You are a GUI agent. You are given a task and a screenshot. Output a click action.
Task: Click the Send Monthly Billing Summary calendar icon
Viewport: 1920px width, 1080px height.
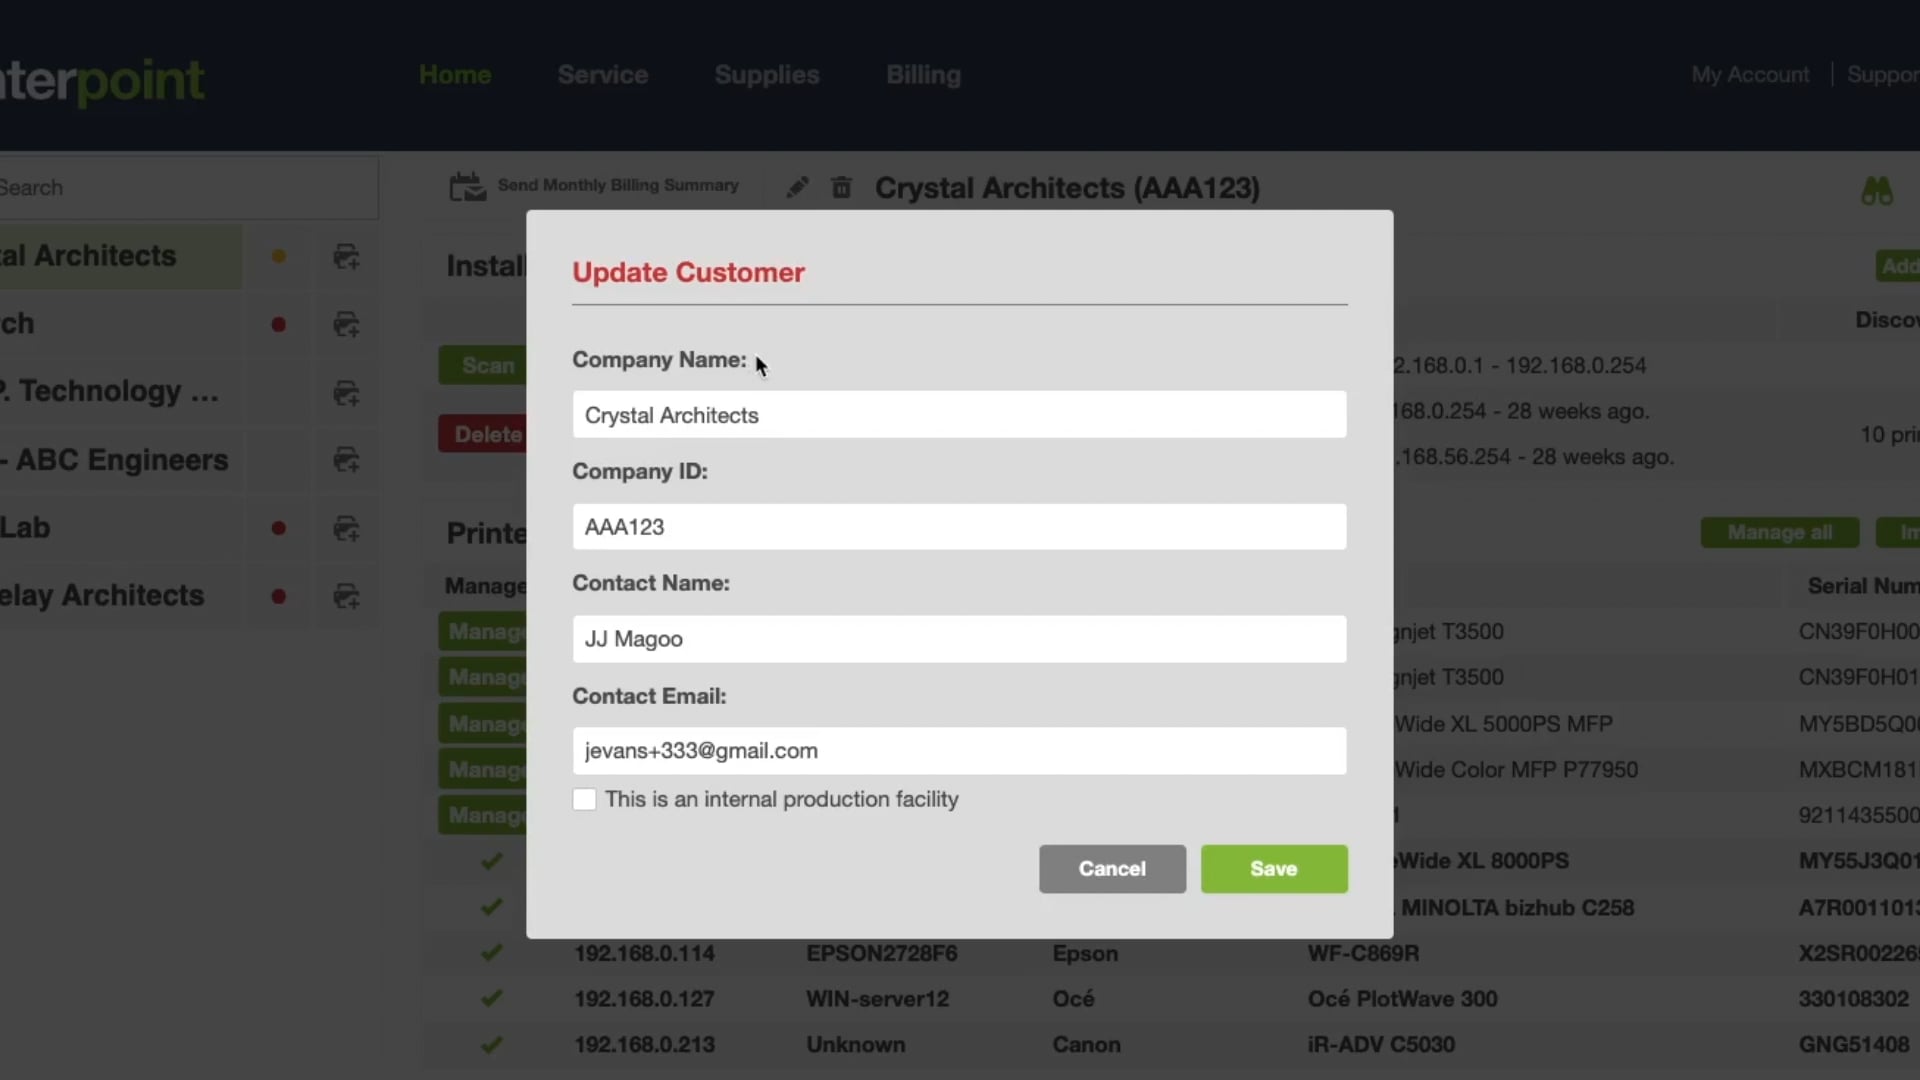(x=467, y=187)
